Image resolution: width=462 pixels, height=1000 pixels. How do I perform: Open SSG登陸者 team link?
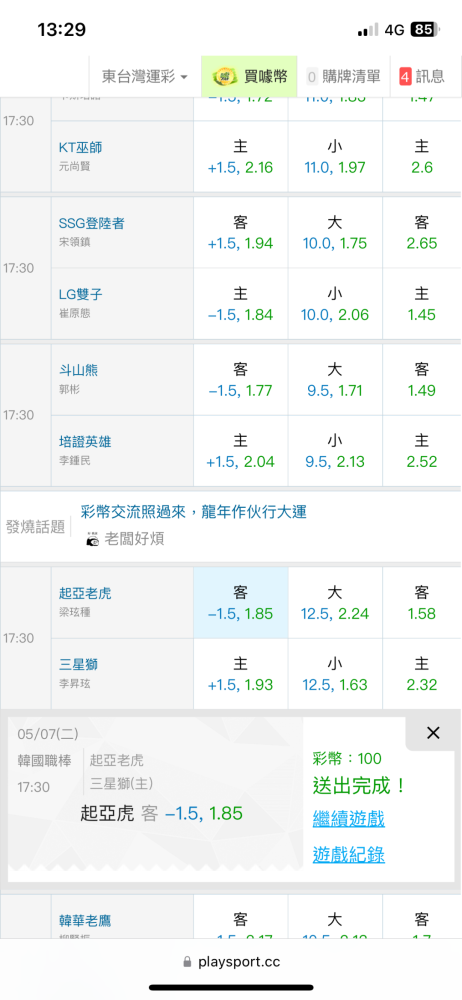(92, 223)
